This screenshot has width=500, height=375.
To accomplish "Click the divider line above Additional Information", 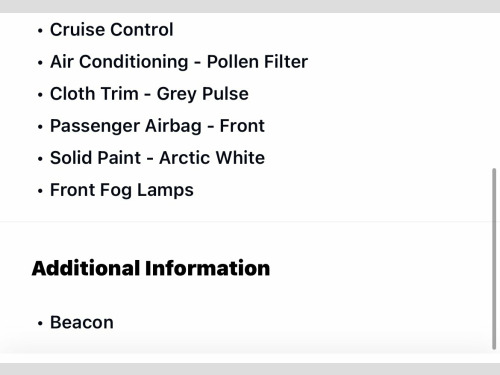I will (246, 221).
